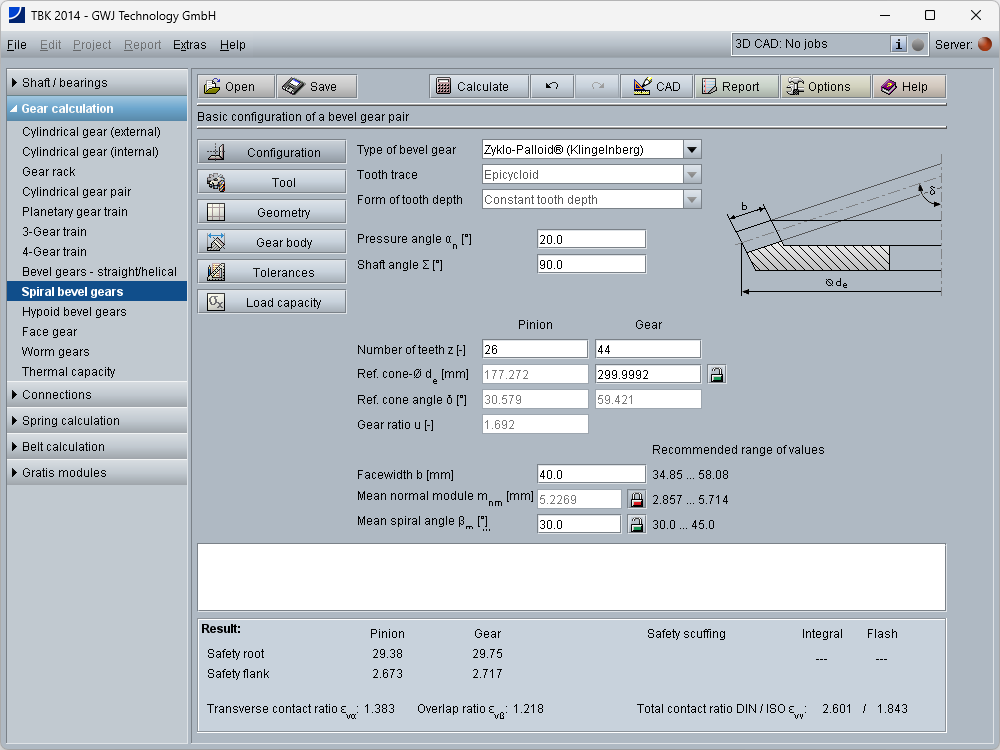Switch to the Geometry page
The image size is (1000, 750).
pyautogui.click(x=272, y=212)
